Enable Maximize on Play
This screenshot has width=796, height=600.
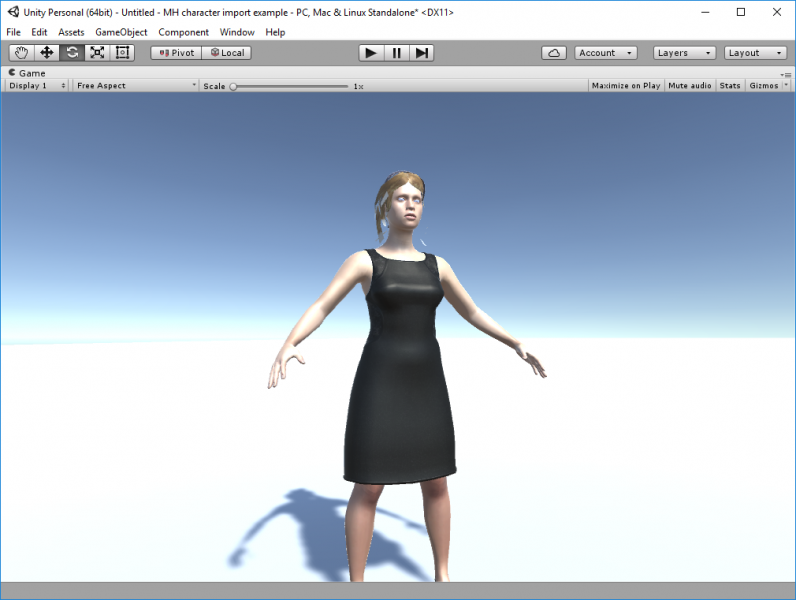pyautogui.click(x=625, y=86)
